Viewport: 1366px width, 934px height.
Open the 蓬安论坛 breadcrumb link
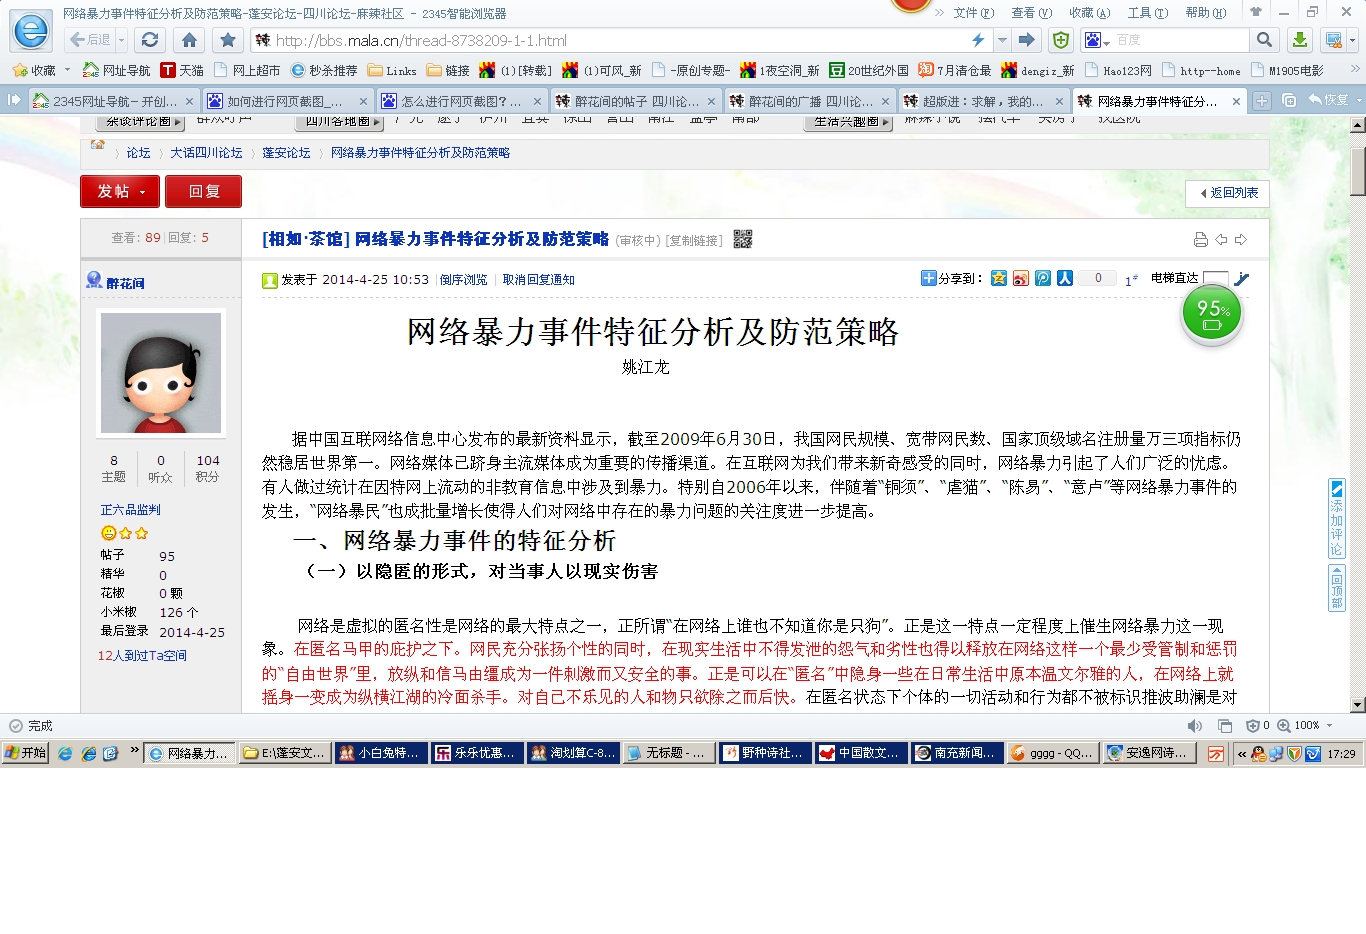click(285, 152)
